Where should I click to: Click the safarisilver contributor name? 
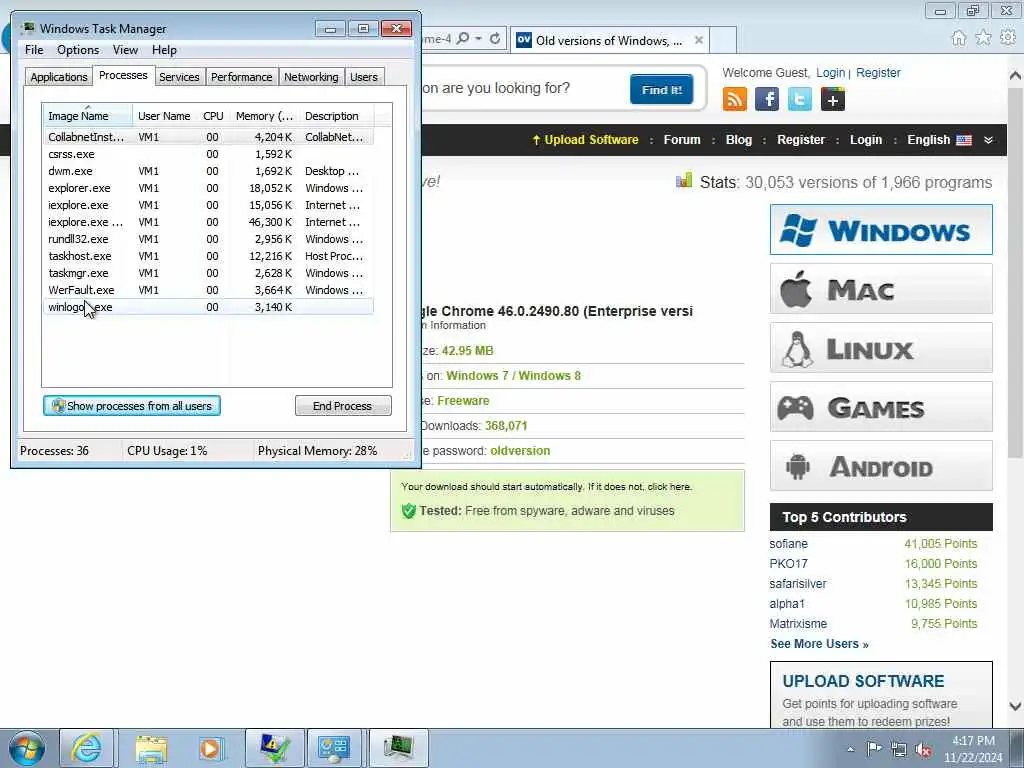point(797,584)
